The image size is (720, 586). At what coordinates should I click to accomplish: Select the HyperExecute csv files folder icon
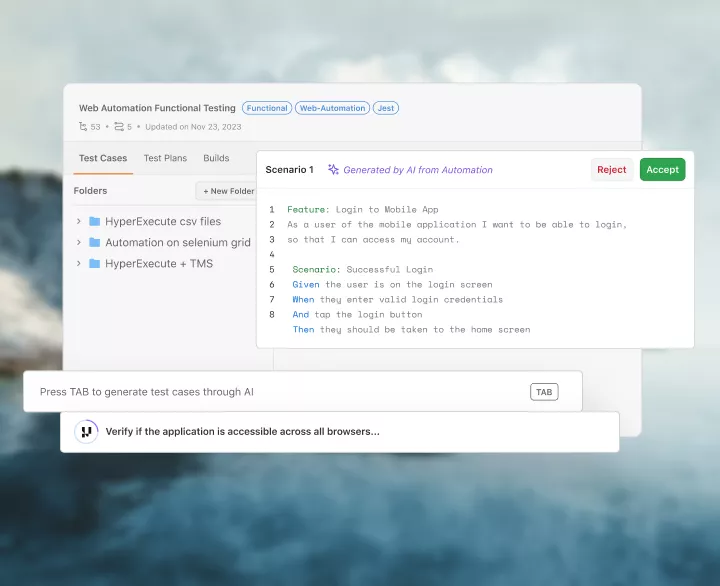pos(95,221)
